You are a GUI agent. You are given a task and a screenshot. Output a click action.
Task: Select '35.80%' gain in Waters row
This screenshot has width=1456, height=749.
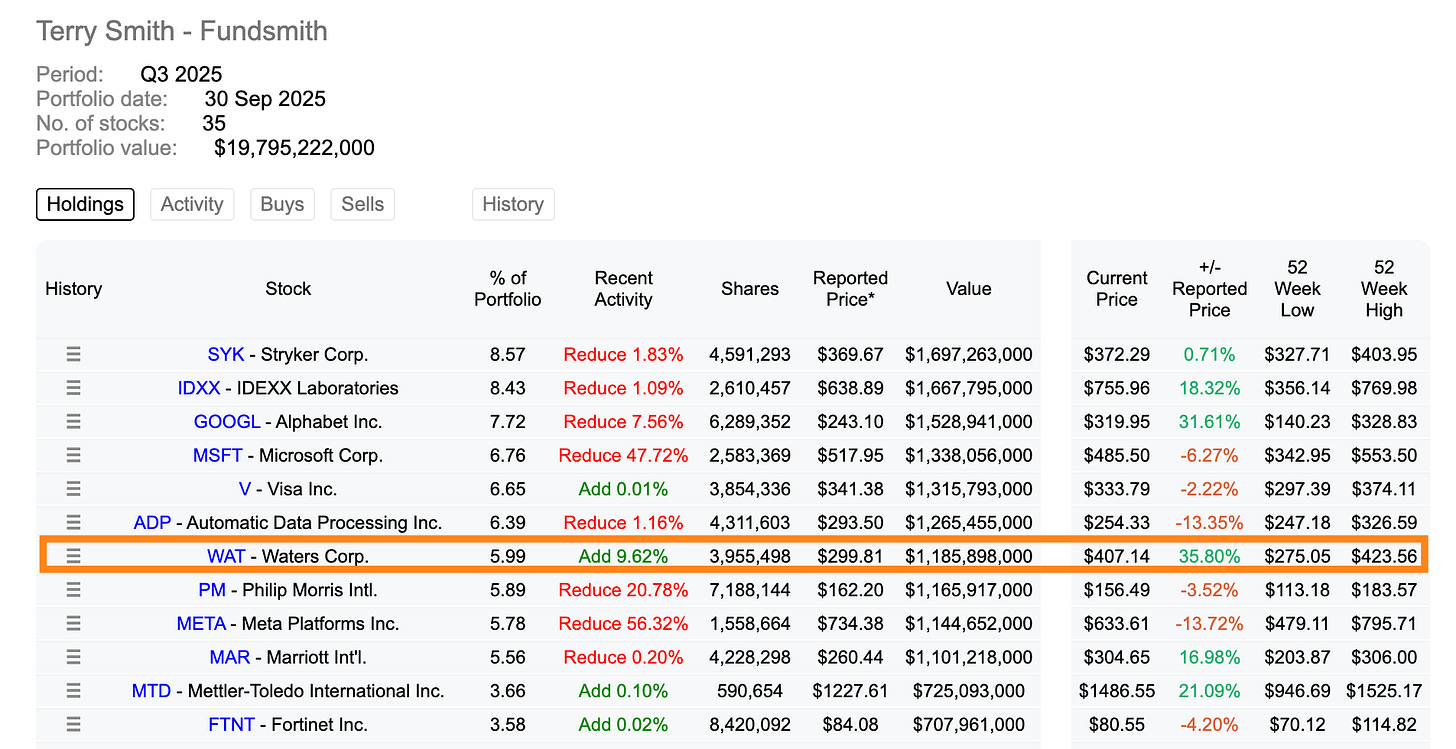[1209, 556]
